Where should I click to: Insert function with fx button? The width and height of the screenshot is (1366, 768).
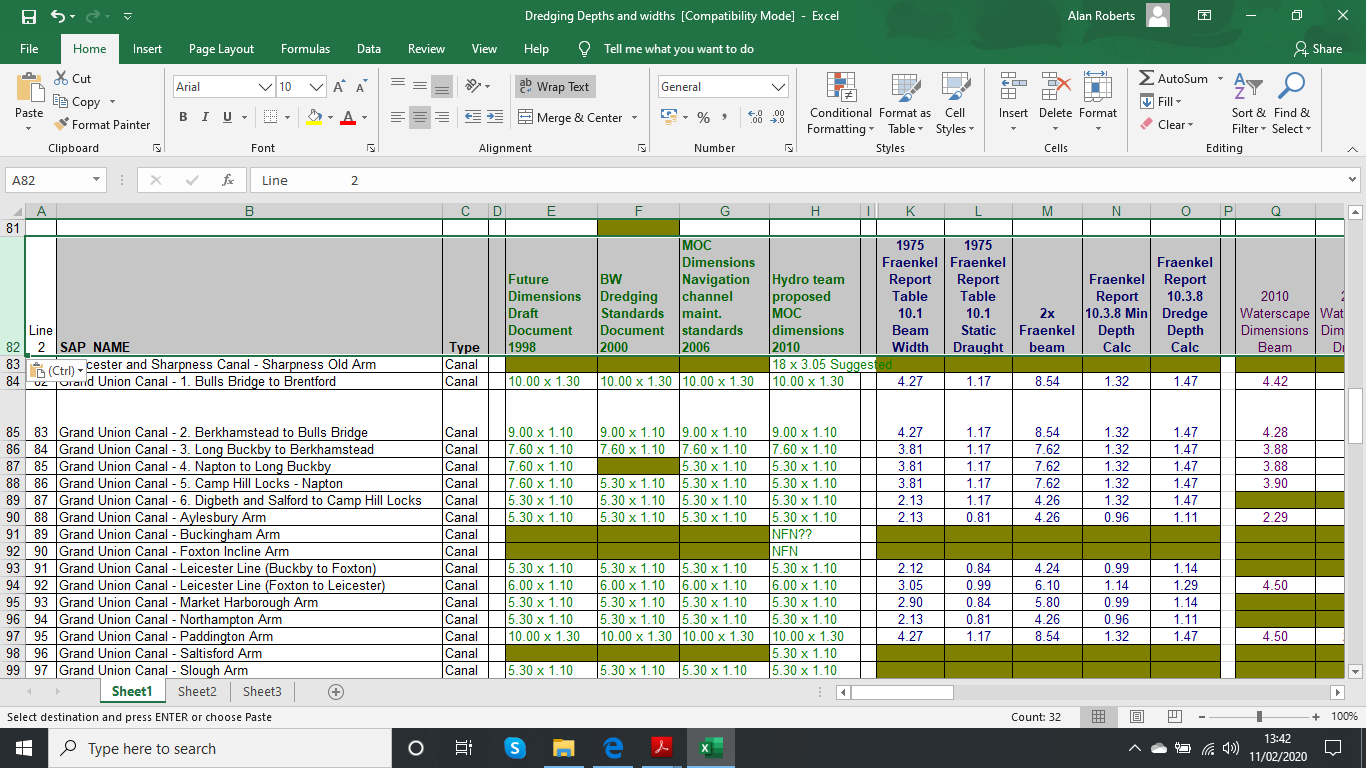228,180
